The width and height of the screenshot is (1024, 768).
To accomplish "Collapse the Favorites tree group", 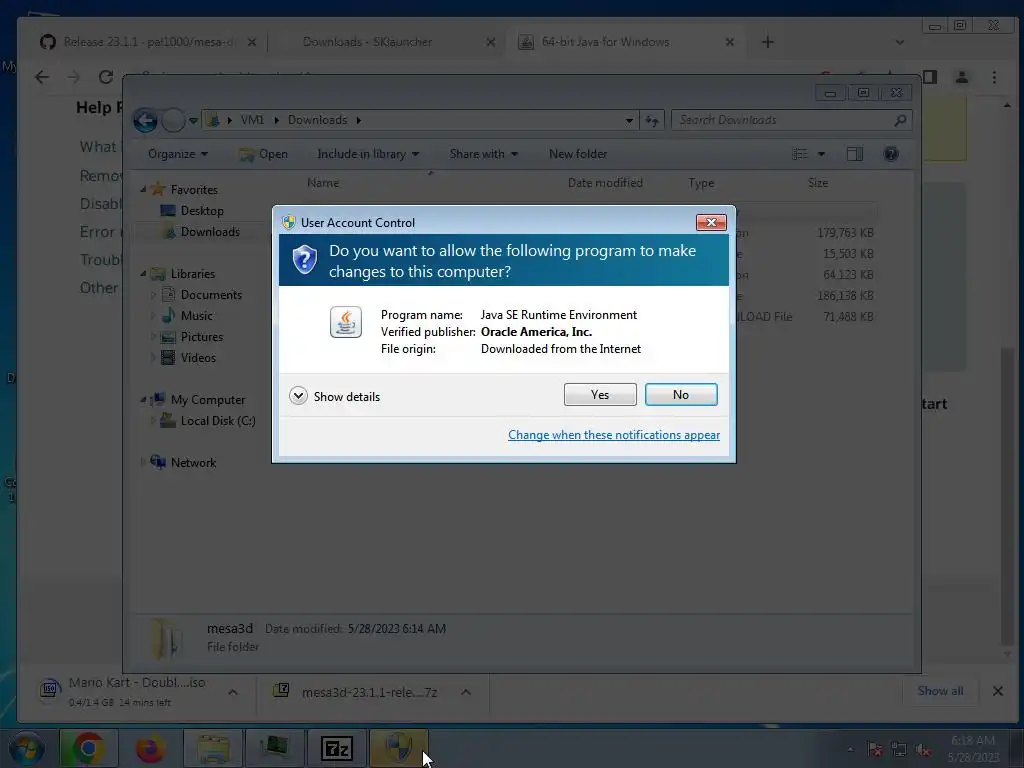I will (x=143, y=189).
